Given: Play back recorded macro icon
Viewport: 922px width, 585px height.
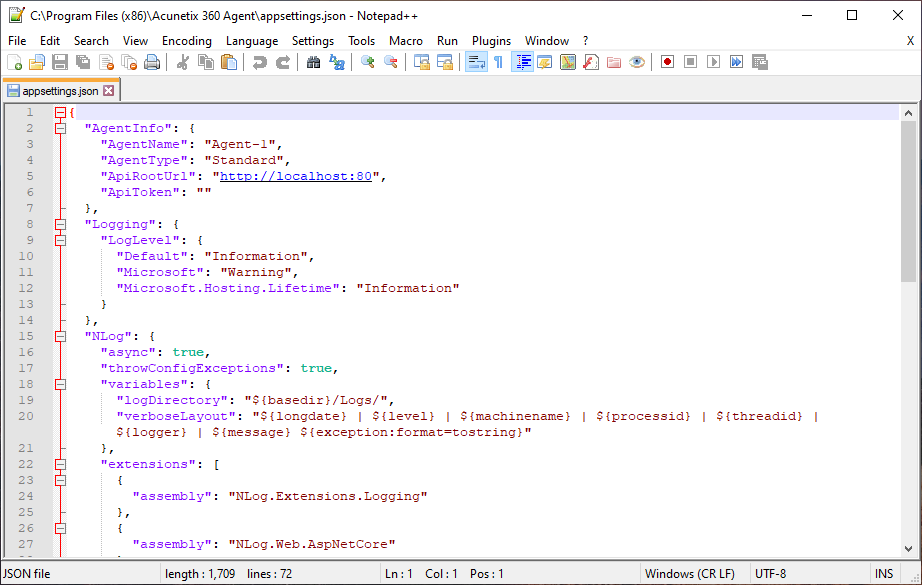Looking at the screenshot, I should [713, 62].
